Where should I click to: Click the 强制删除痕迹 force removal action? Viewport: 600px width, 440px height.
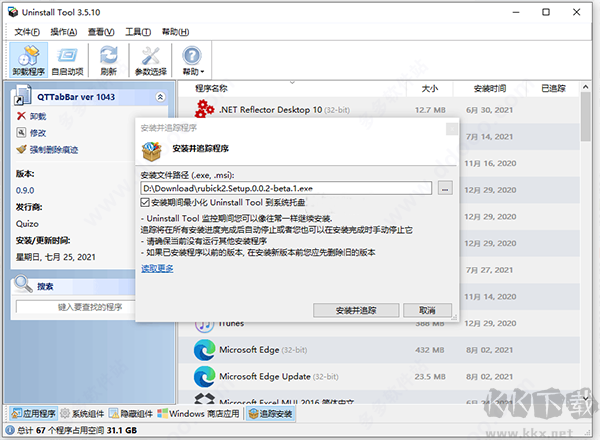pos(47,150)
